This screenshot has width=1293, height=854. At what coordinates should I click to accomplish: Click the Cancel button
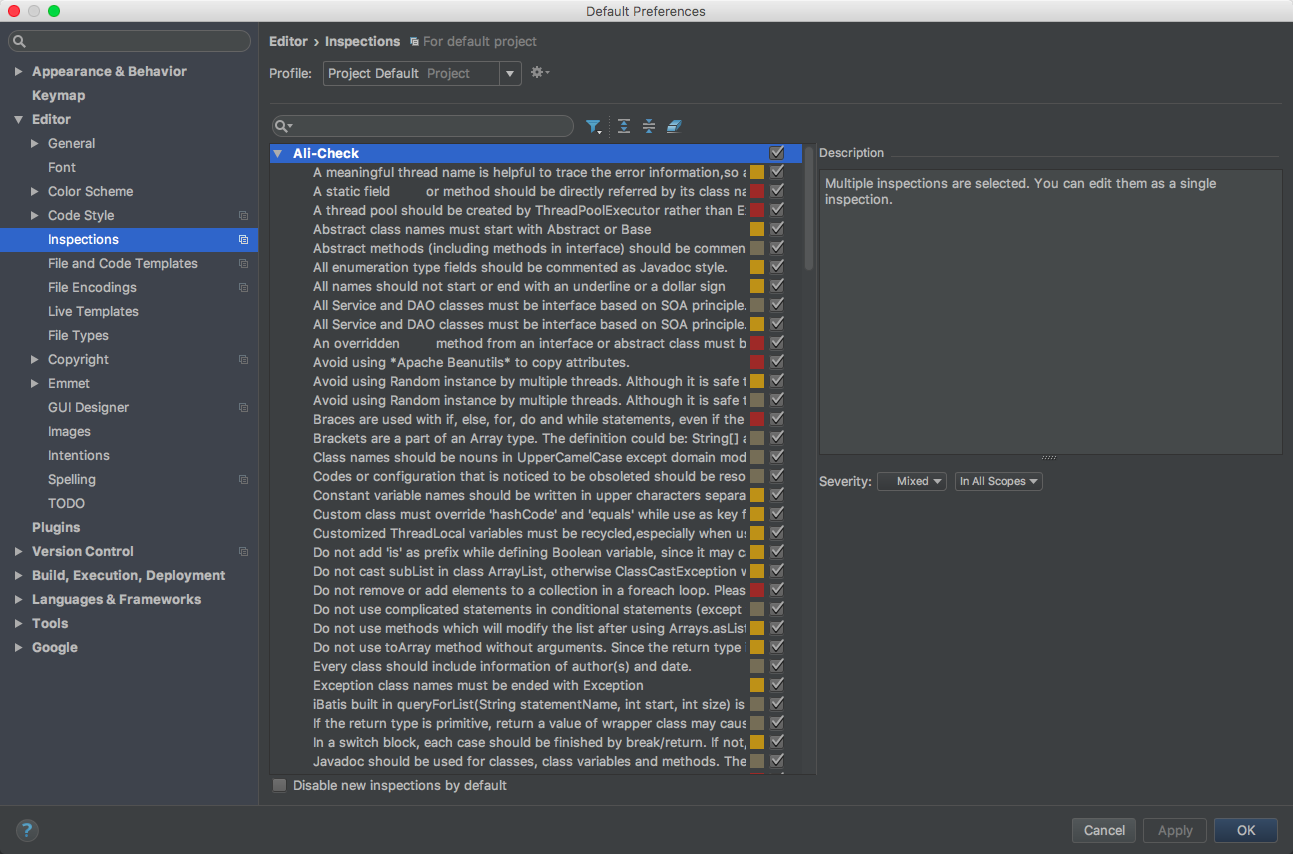[1104, 830]
